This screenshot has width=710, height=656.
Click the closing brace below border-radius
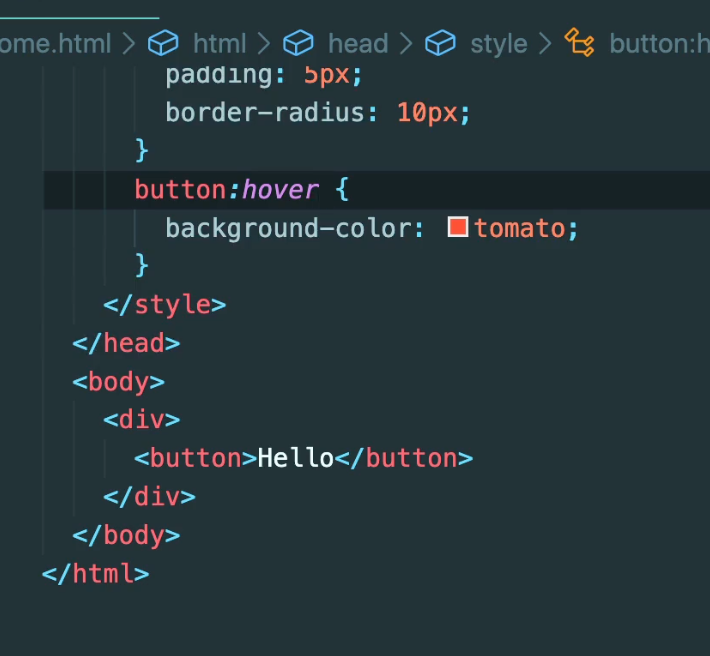pyautogui.click(x=142, y=150)
